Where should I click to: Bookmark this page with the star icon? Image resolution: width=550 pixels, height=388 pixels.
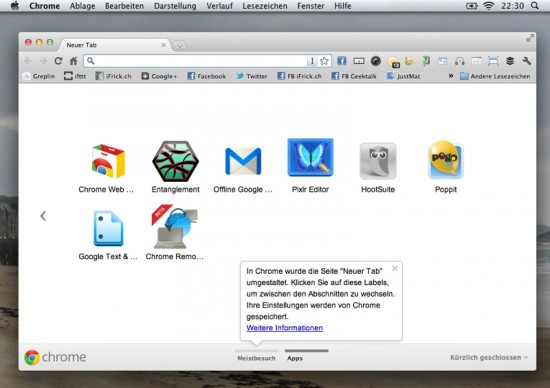[x=324, y=61]
